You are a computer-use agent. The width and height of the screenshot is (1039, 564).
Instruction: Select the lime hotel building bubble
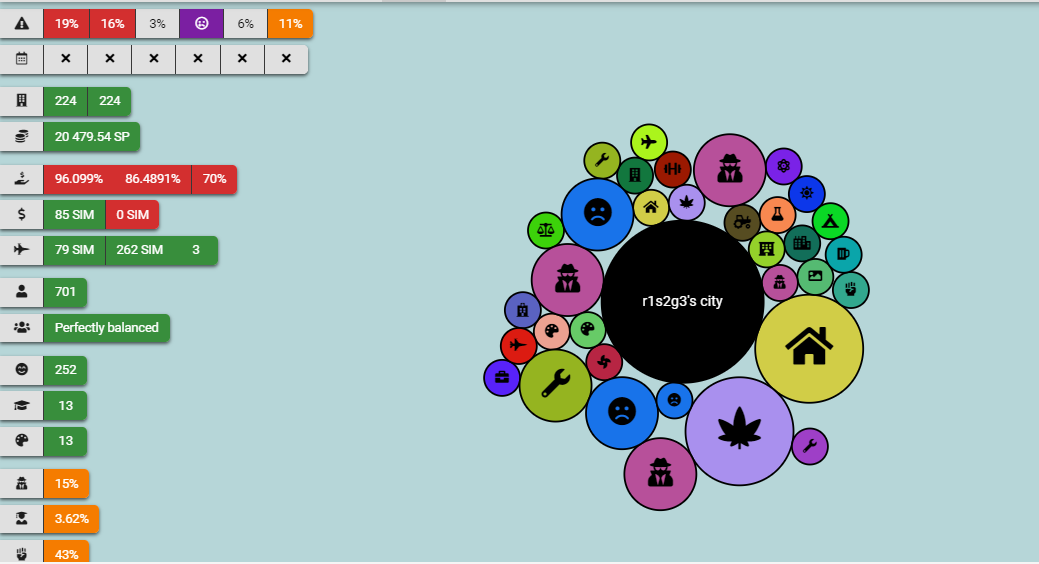point(767,249)
